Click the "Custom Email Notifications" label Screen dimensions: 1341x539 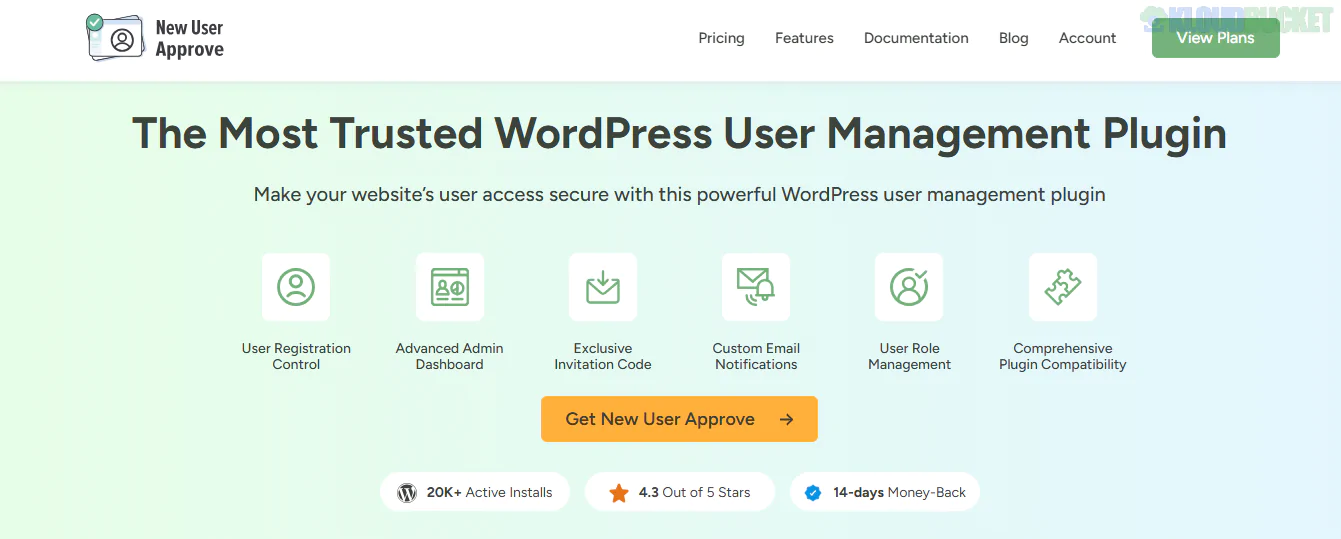756,357
